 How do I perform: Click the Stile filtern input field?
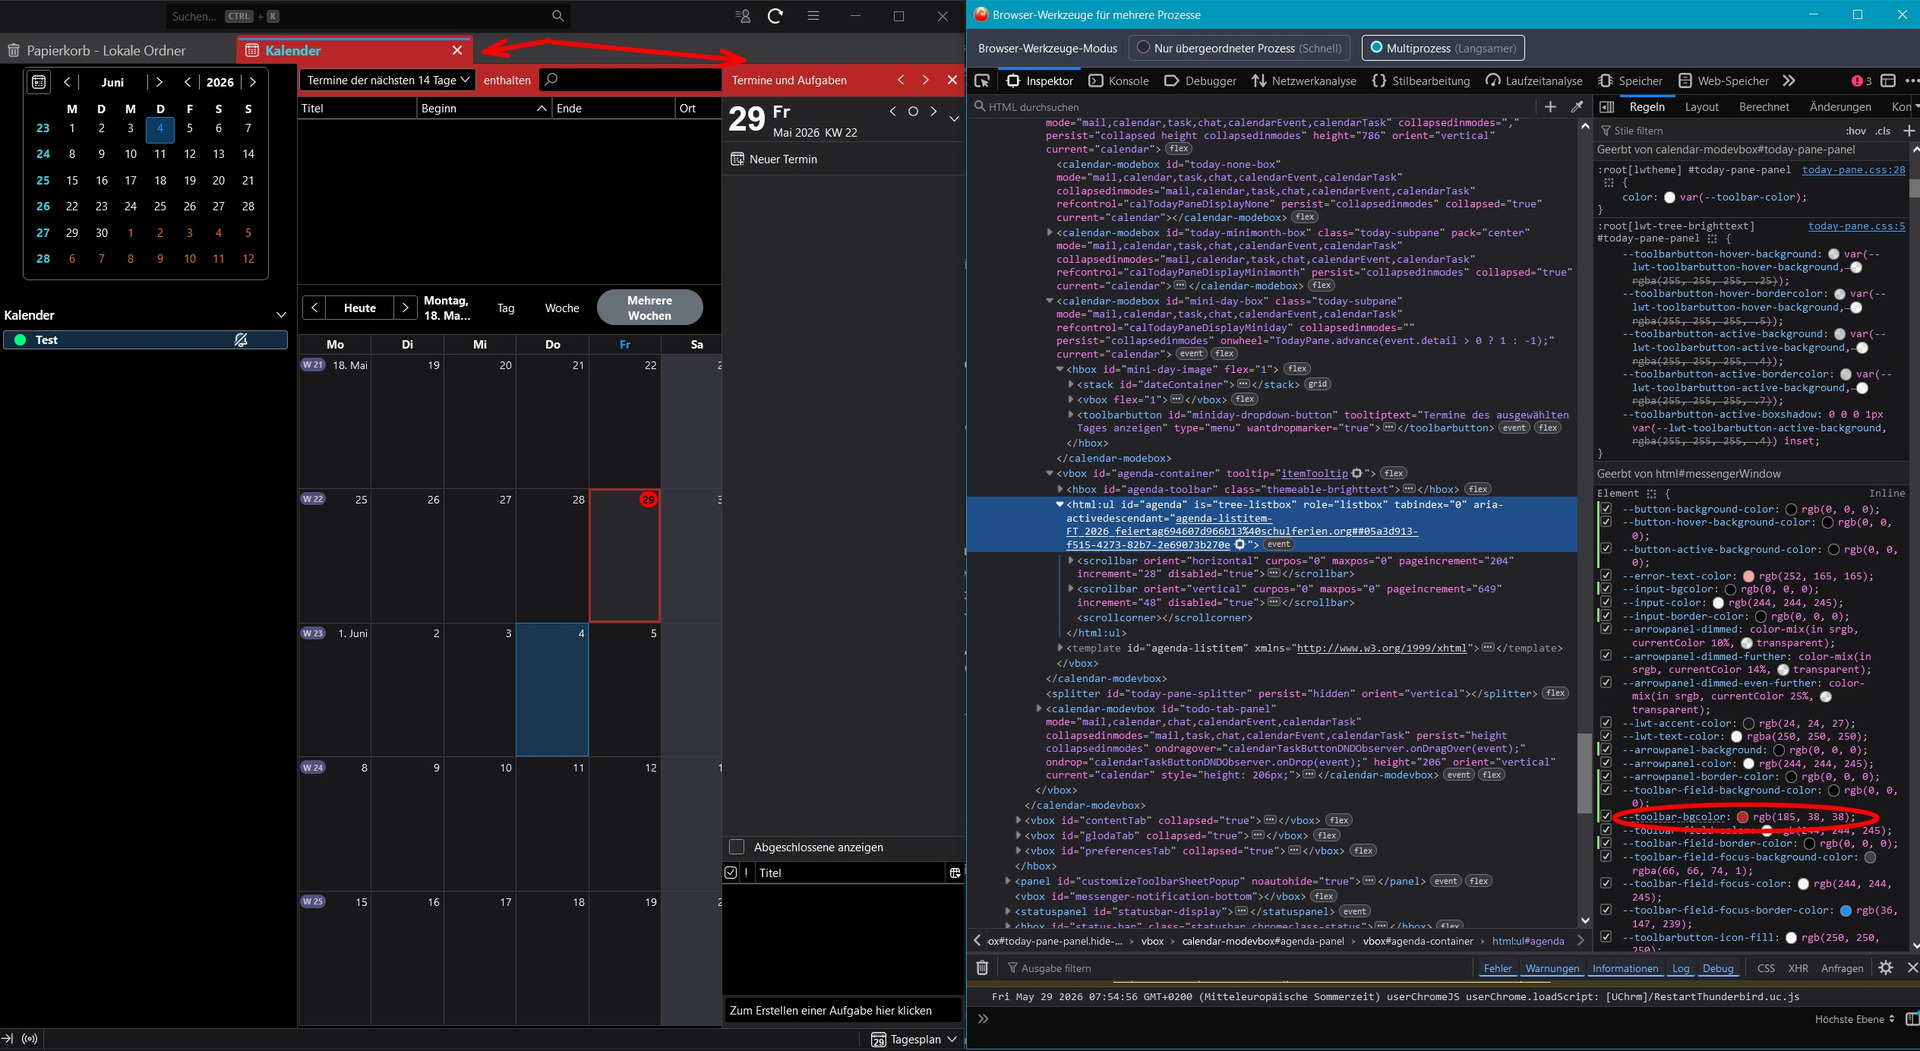pos(1717,131)
